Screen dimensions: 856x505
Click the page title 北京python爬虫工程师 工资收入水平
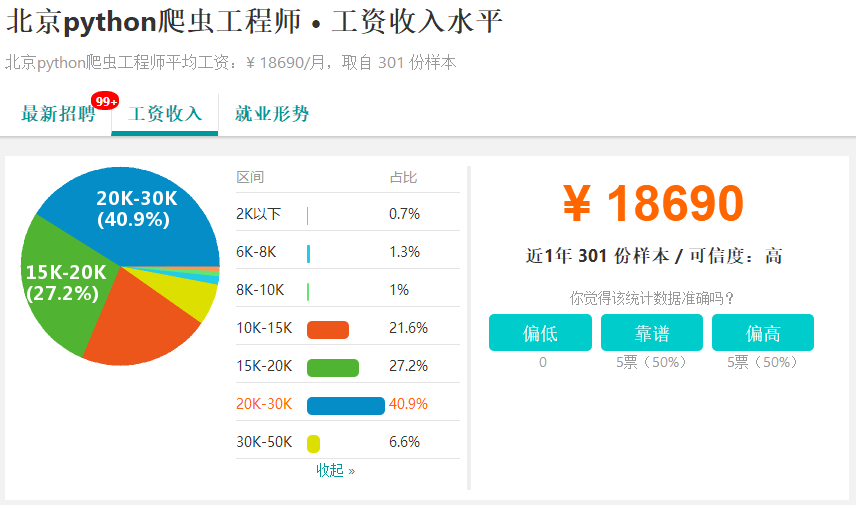point(254,22)
